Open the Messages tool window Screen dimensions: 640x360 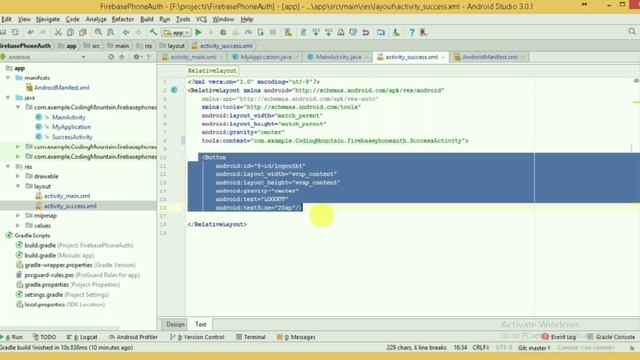[x=296, y=337]
